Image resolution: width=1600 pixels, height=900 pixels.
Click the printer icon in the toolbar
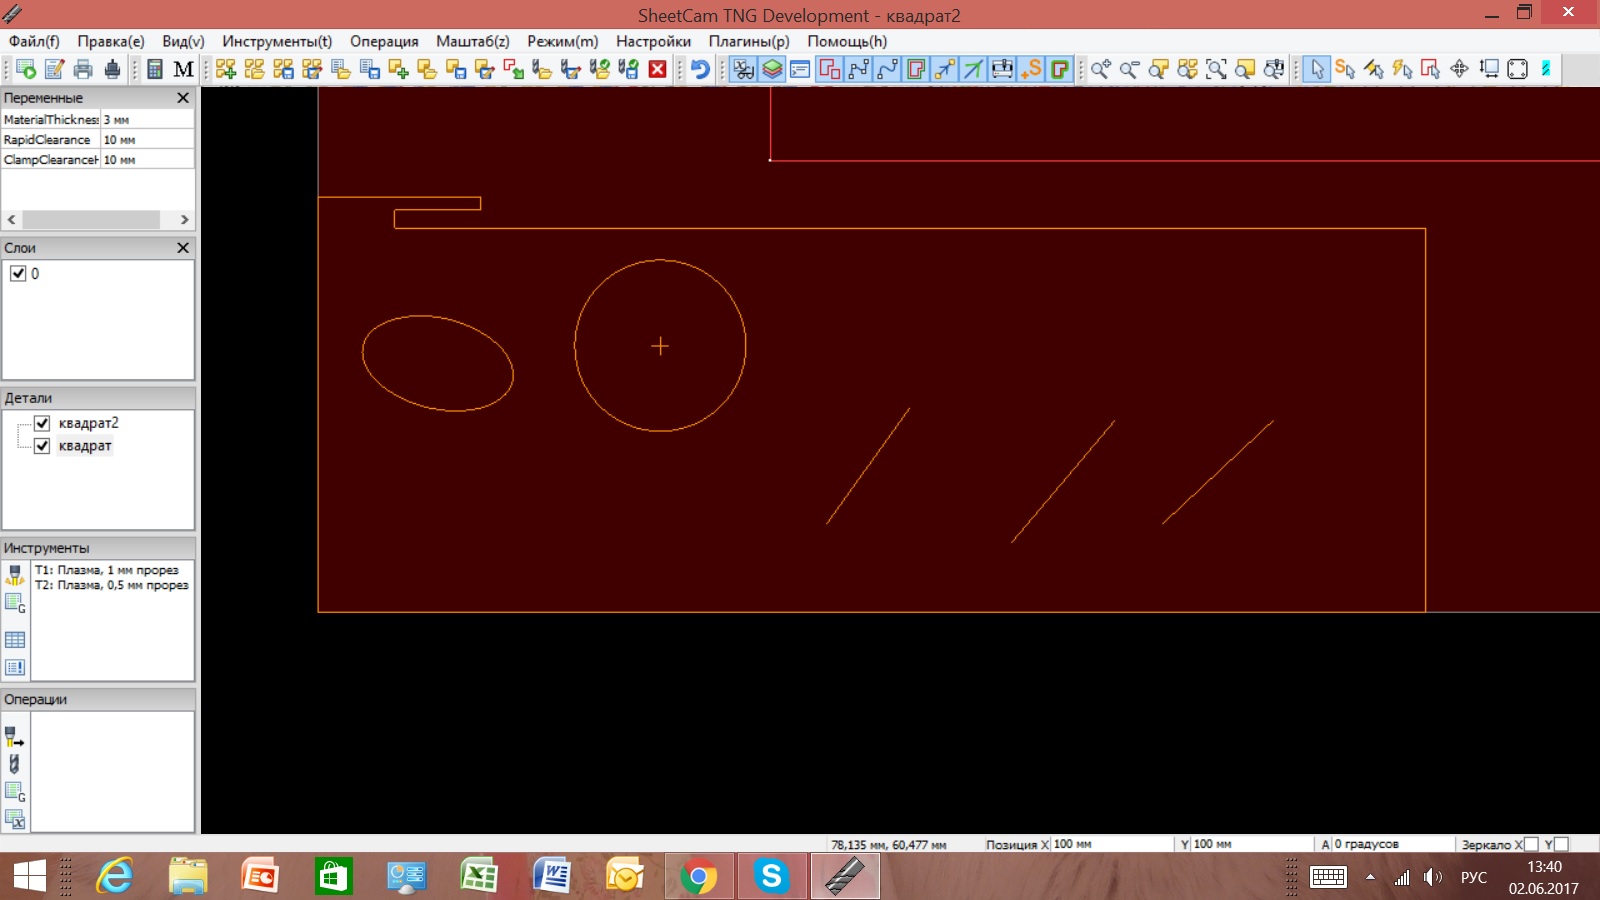[x=83, y=69]
